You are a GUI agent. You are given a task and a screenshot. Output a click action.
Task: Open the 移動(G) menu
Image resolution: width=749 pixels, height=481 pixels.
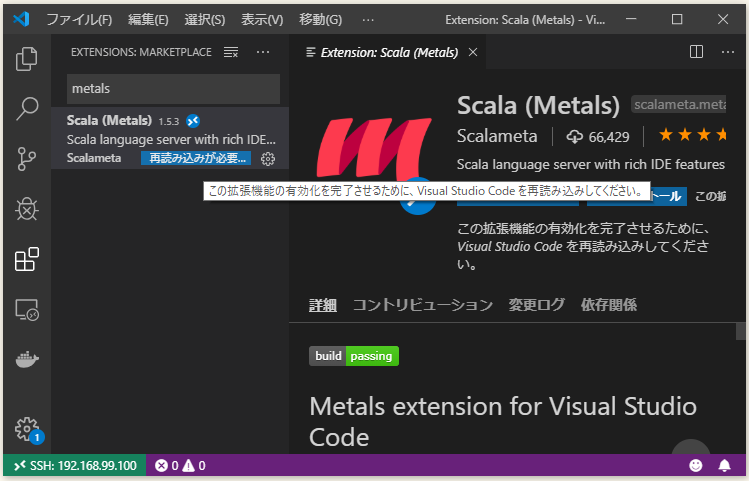320,20
